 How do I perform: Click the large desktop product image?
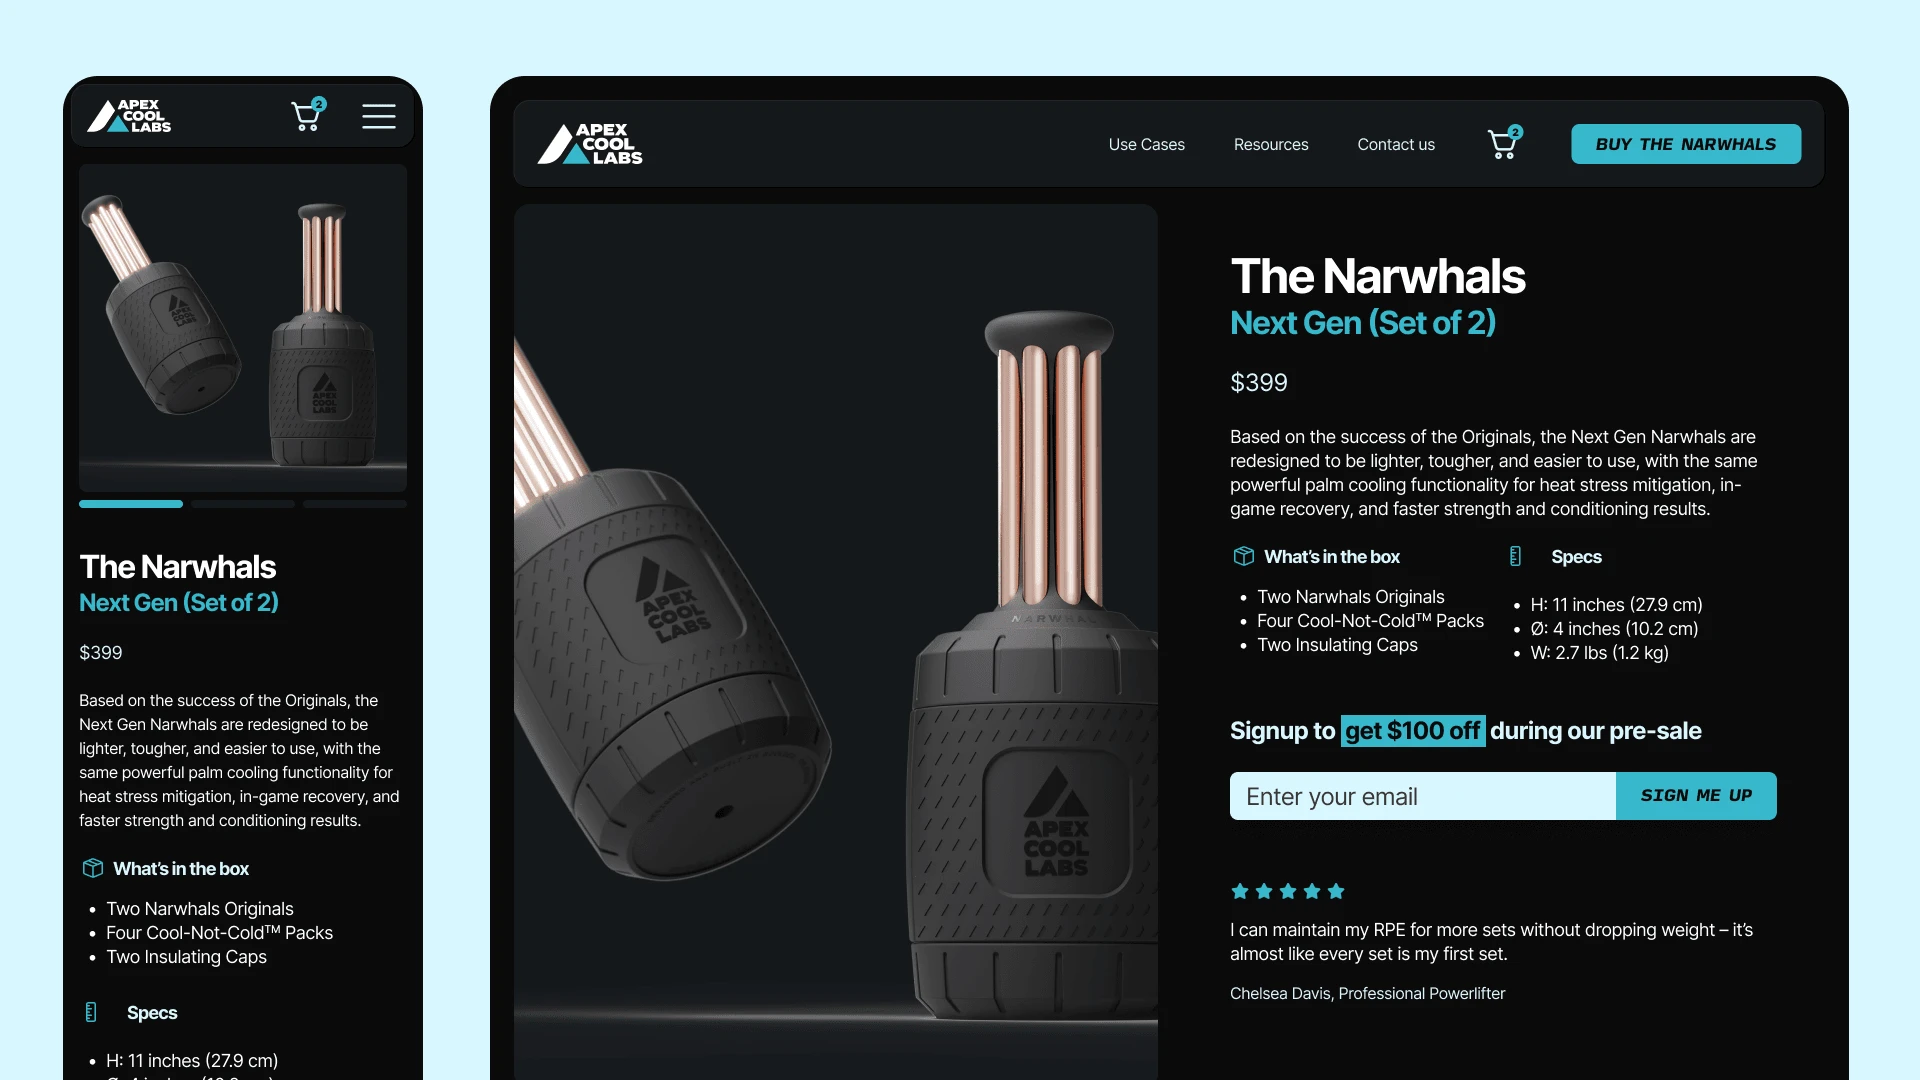coord(836,642)
